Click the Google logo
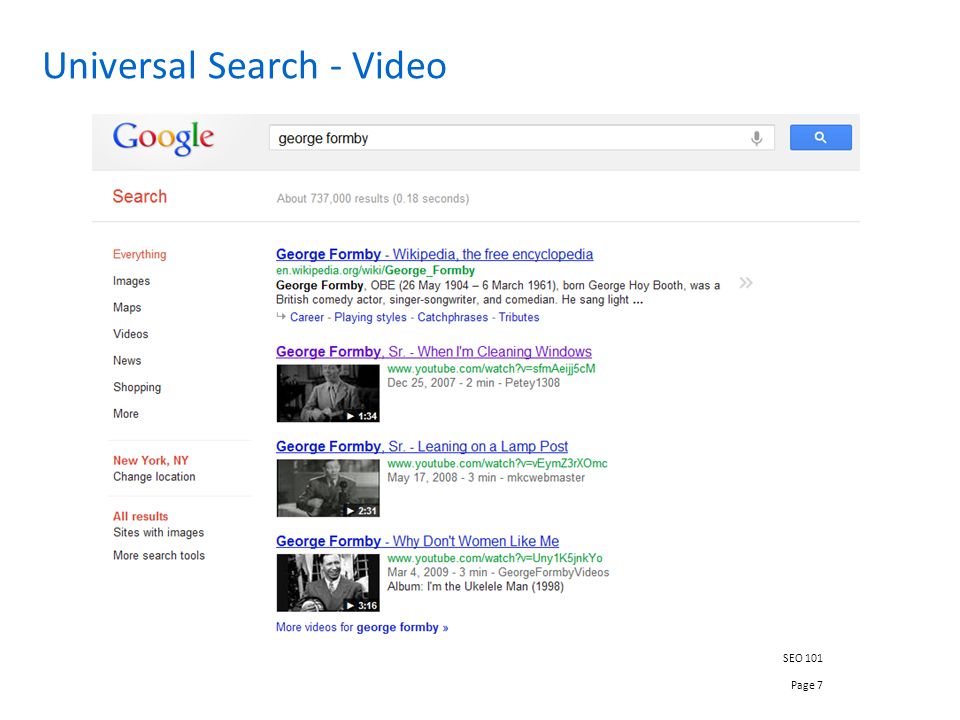This screenshot has width=960, height=720. click(163, 138)
